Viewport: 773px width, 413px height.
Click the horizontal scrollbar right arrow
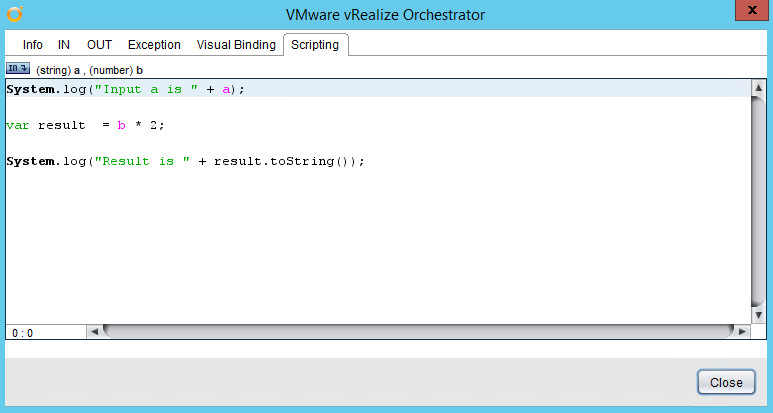pyautogui.click(x=742, y=332)
